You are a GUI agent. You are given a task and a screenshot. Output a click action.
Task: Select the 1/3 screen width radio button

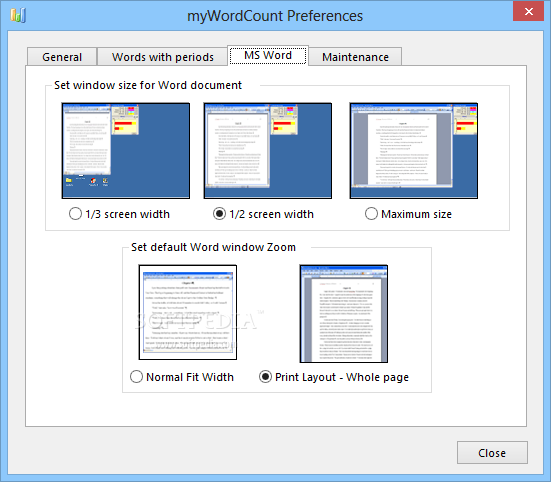coord(75,214)
